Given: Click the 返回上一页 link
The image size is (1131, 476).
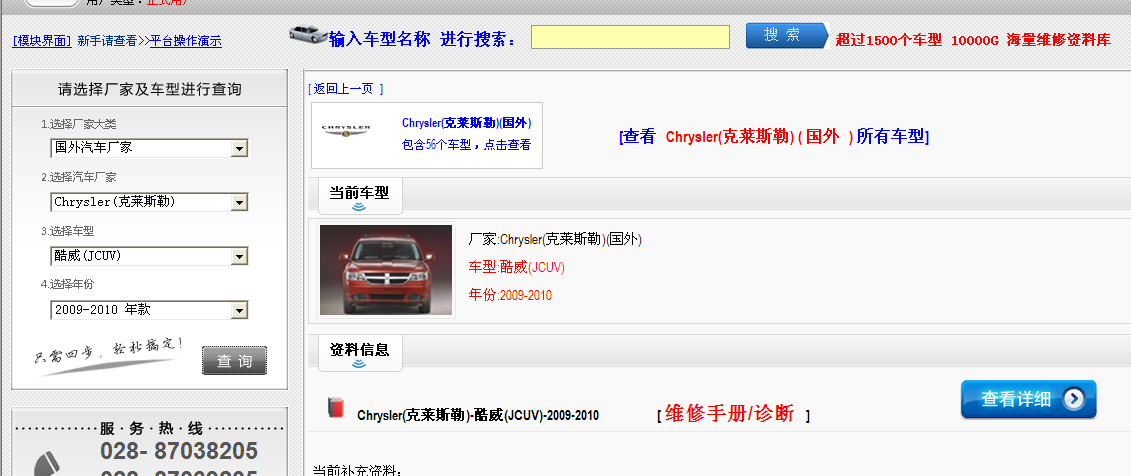Looking at the screenshot, I should 346,89.
